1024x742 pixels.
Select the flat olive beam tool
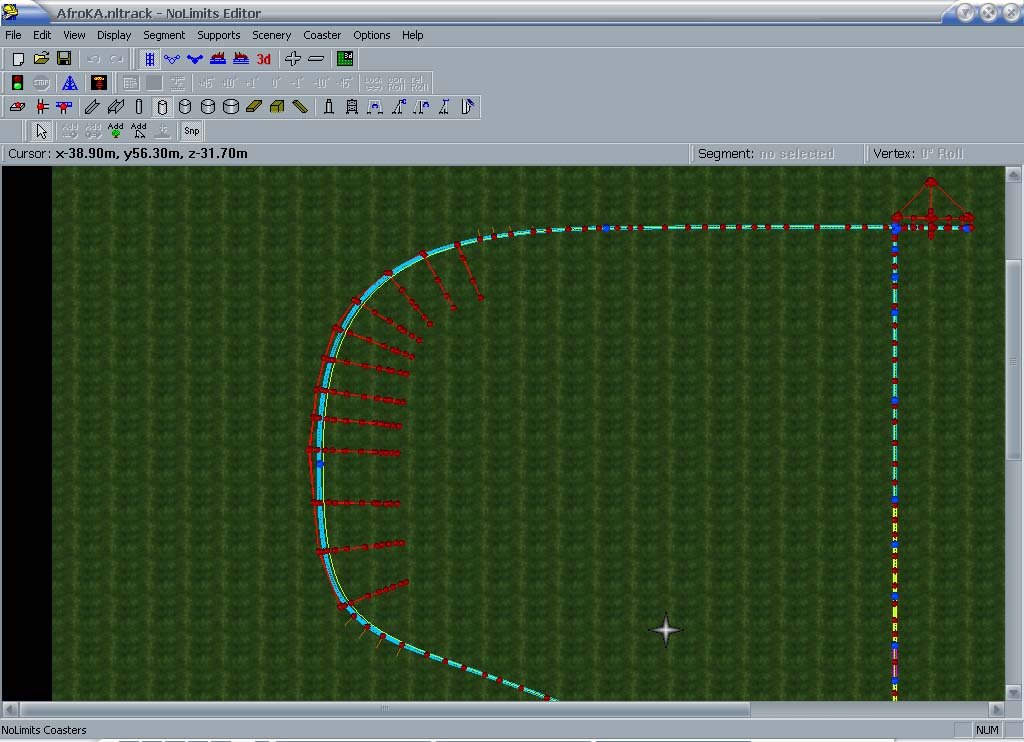tap(253, 106)
